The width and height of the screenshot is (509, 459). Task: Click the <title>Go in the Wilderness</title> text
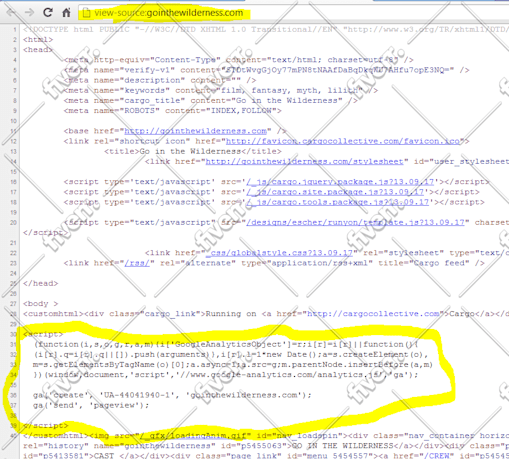[193, 151]
